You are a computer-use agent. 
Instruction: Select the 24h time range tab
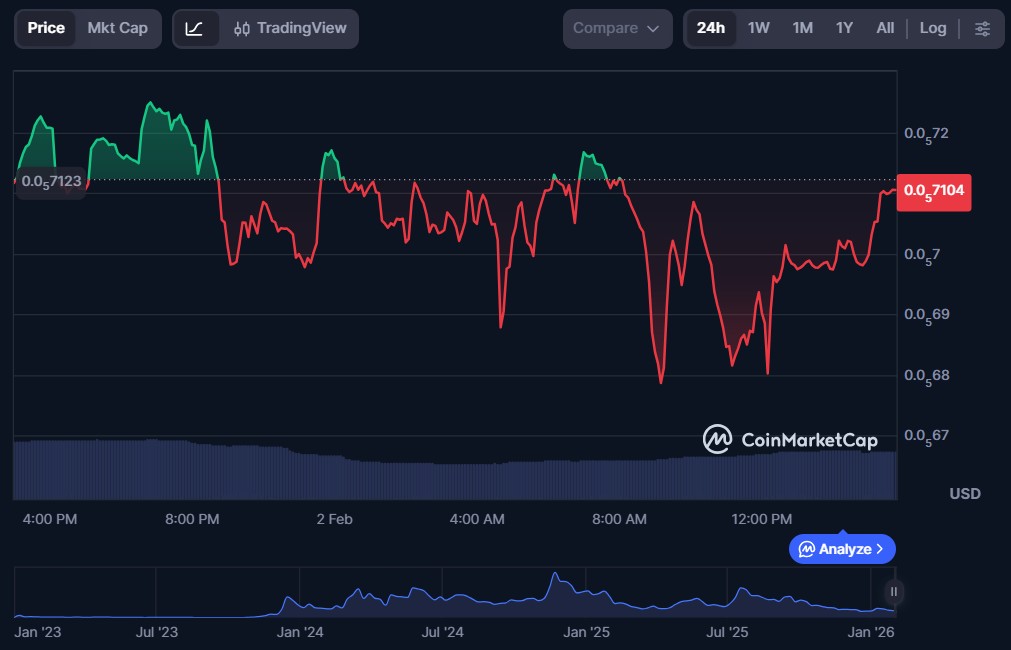click(710, 28)
